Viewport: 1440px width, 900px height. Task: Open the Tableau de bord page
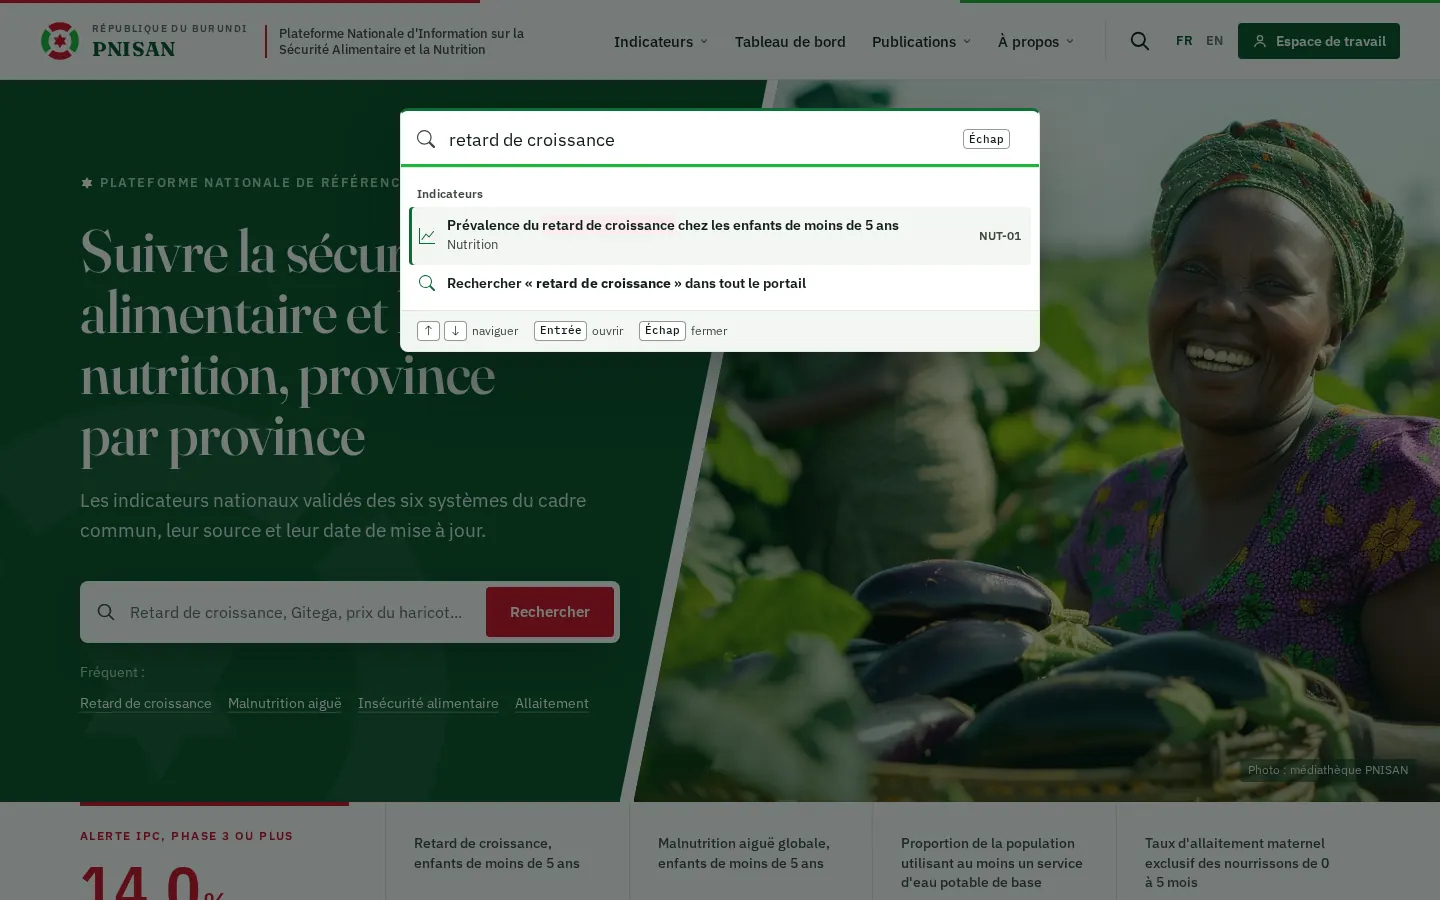point(790,41)
